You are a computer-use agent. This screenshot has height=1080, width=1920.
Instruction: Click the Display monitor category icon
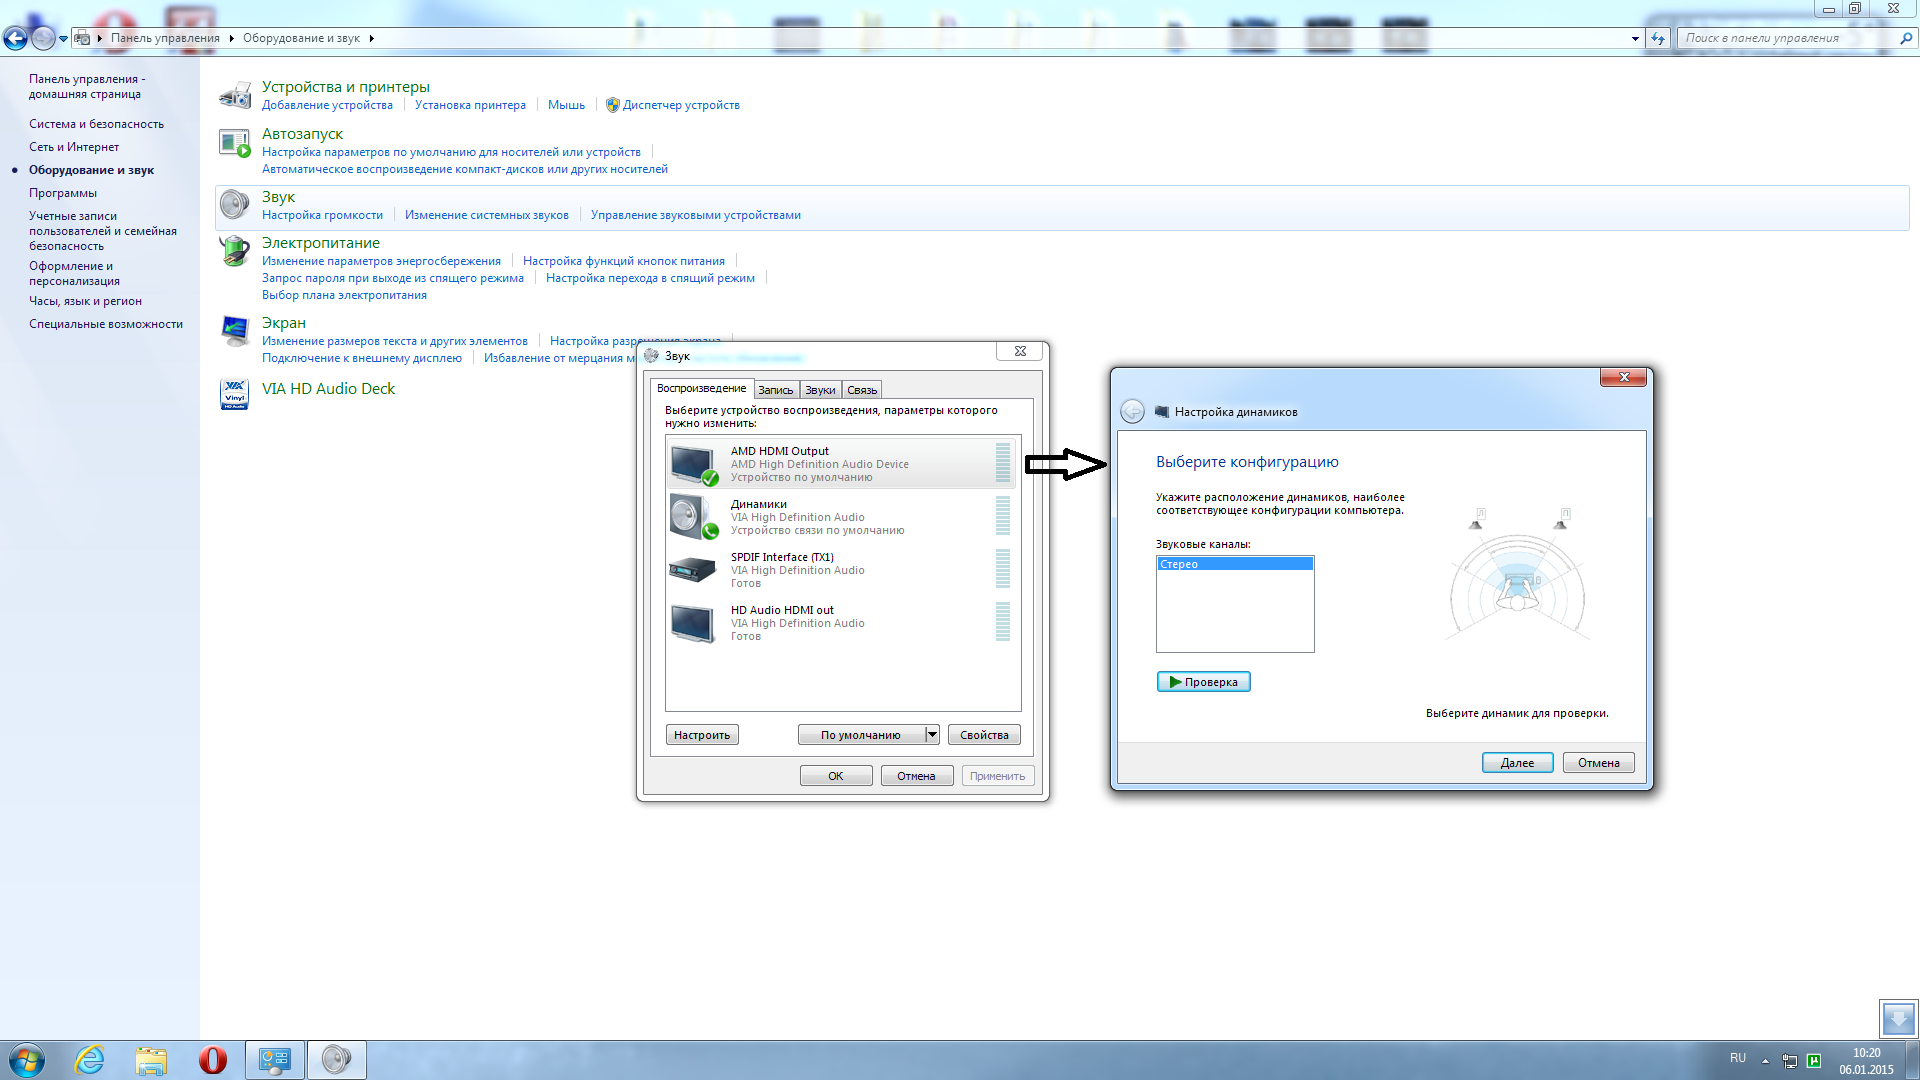[235, 331]
